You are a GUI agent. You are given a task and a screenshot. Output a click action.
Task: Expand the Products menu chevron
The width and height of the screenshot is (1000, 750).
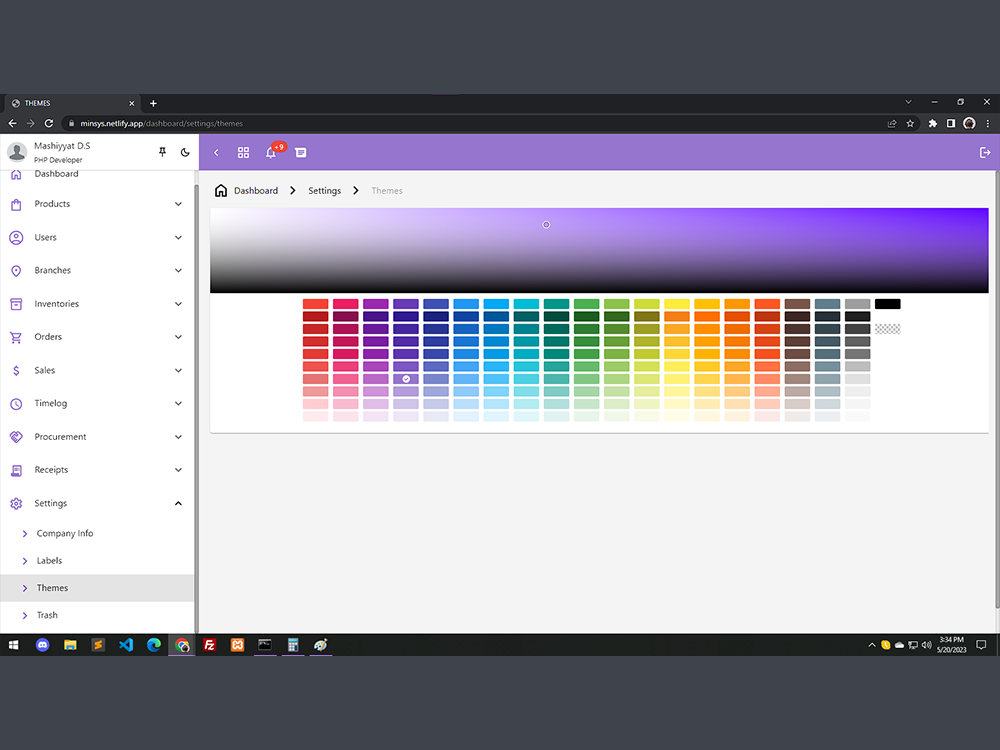pyautogui.click(x=179, y=204)
